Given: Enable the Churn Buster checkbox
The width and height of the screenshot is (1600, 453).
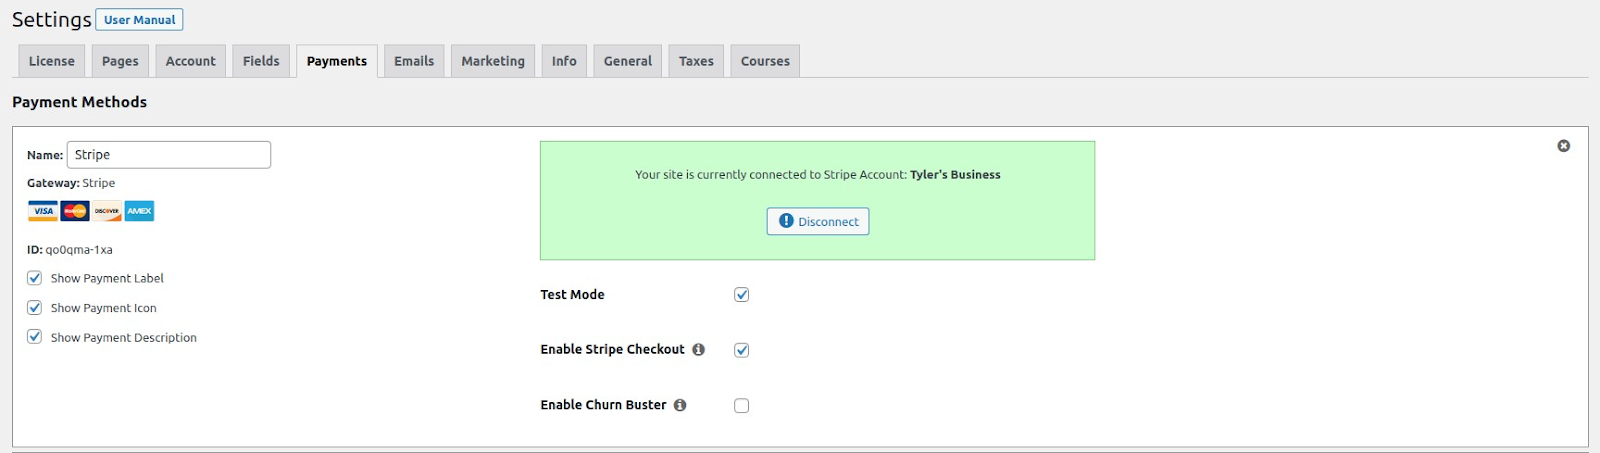Looking at the screenshot, I should 741,405.
